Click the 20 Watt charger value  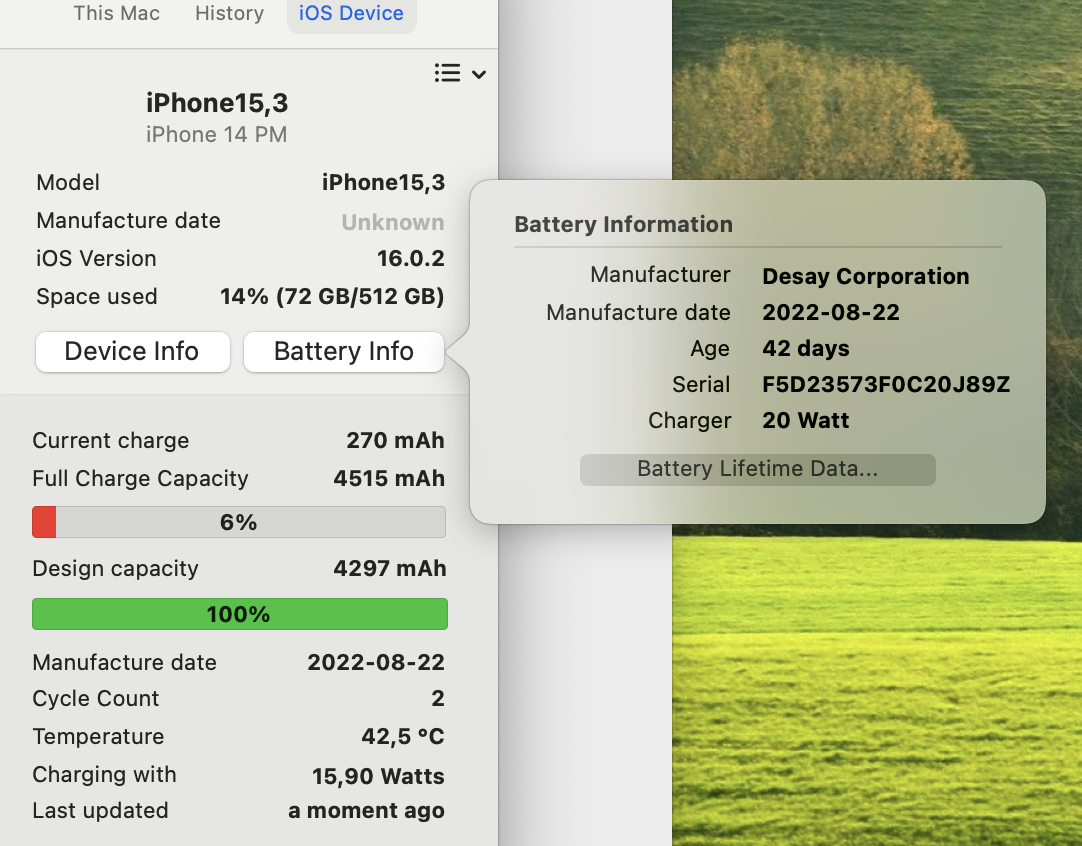coord(806,420)
